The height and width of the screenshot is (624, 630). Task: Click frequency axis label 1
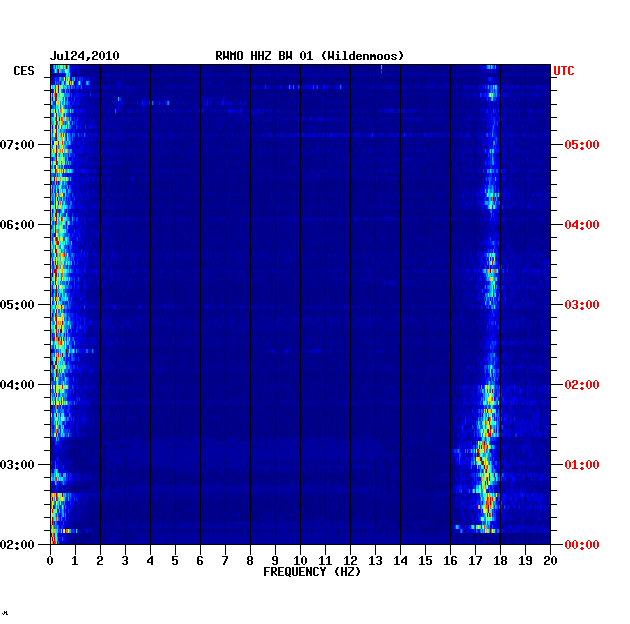pyautogui.click(x=75, y=561)
